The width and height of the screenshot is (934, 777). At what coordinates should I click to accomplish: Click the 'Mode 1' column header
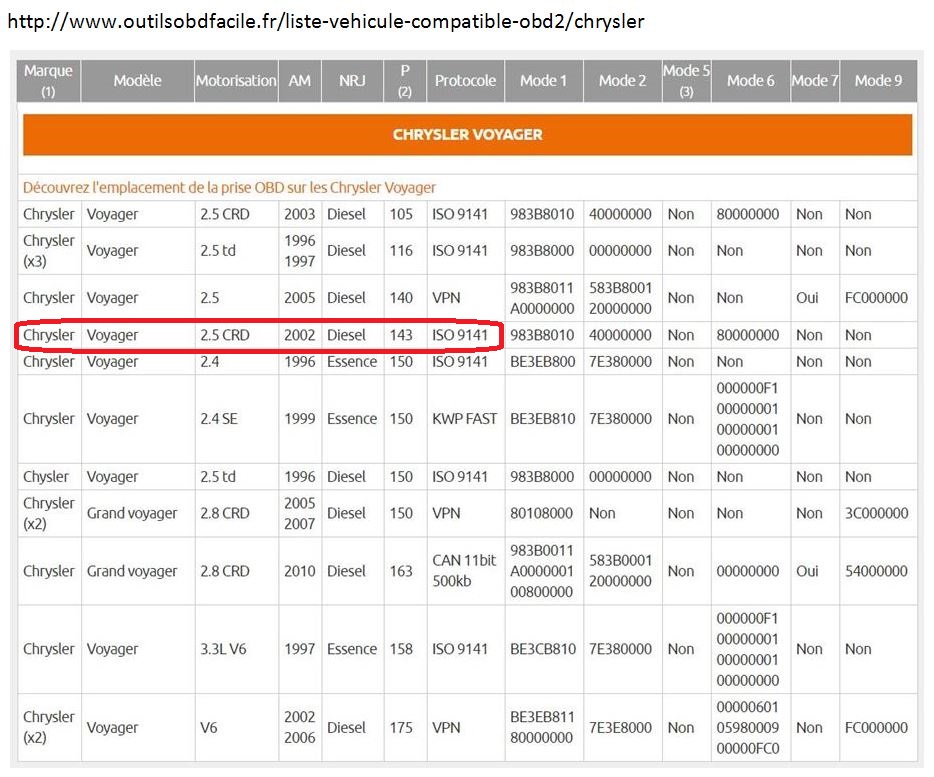pos(543,81)
